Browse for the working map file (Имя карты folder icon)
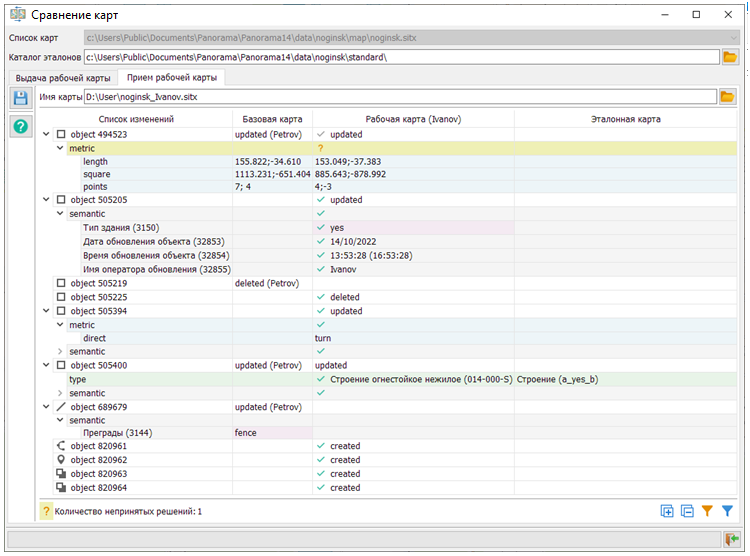Viewport: 750px width, 556px height. (727, 97)
